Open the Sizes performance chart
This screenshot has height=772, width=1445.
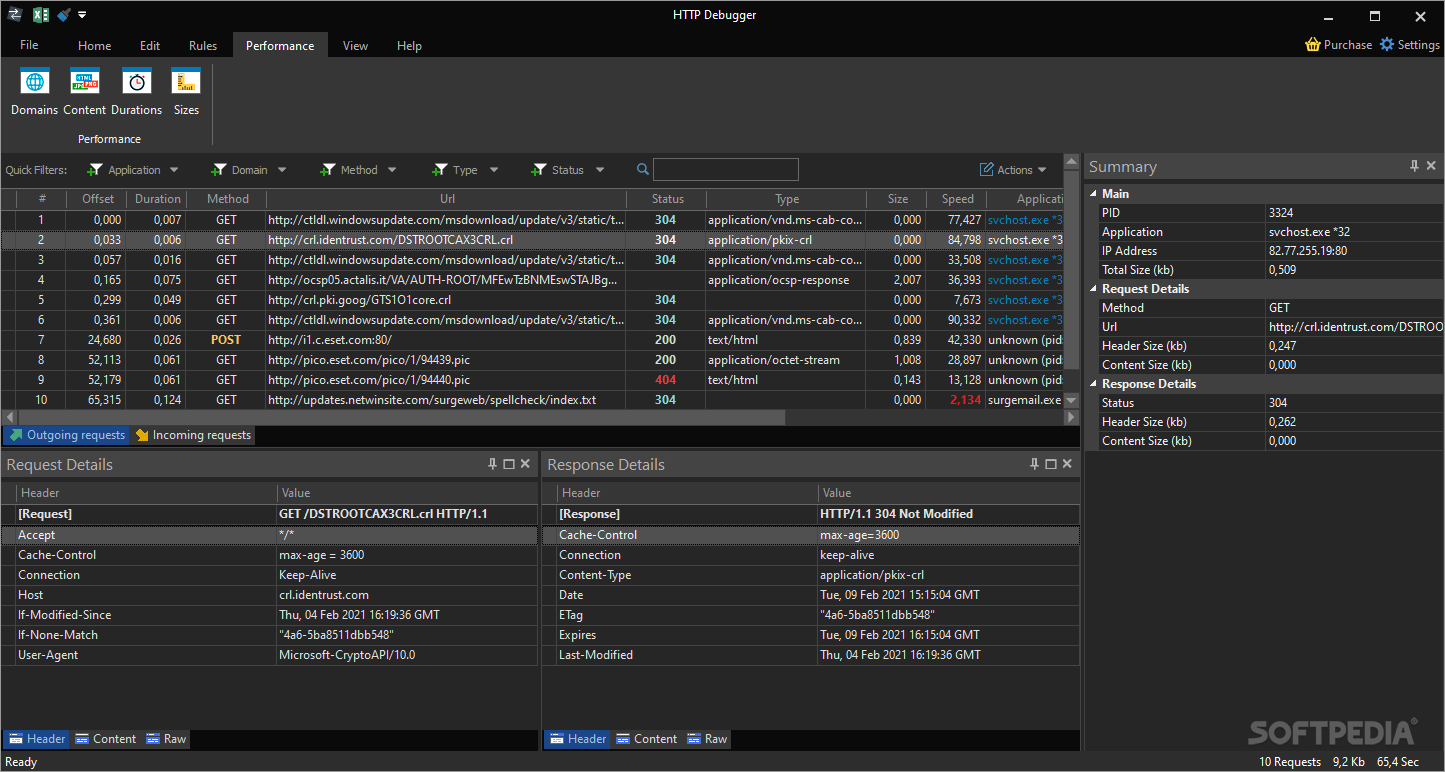tap(186, 92)
